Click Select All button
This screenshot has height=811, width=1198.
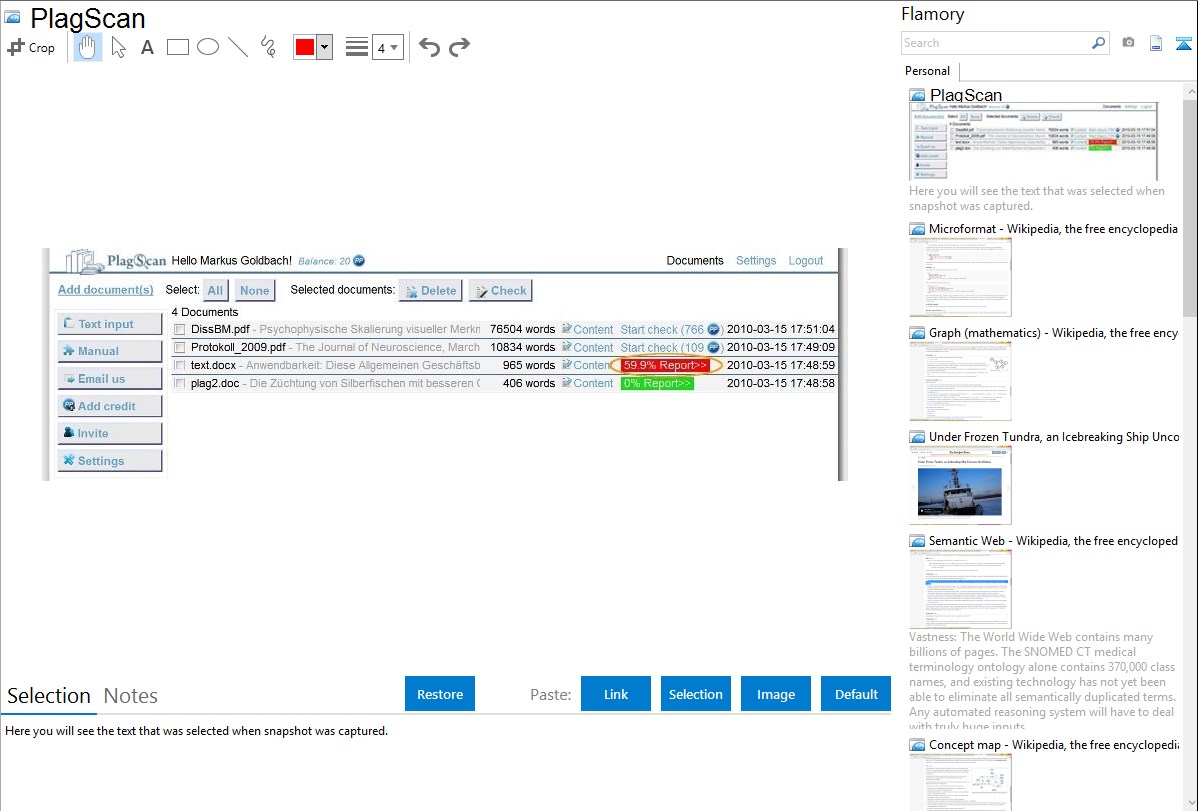pyautogui.click(x=215, y=290)
